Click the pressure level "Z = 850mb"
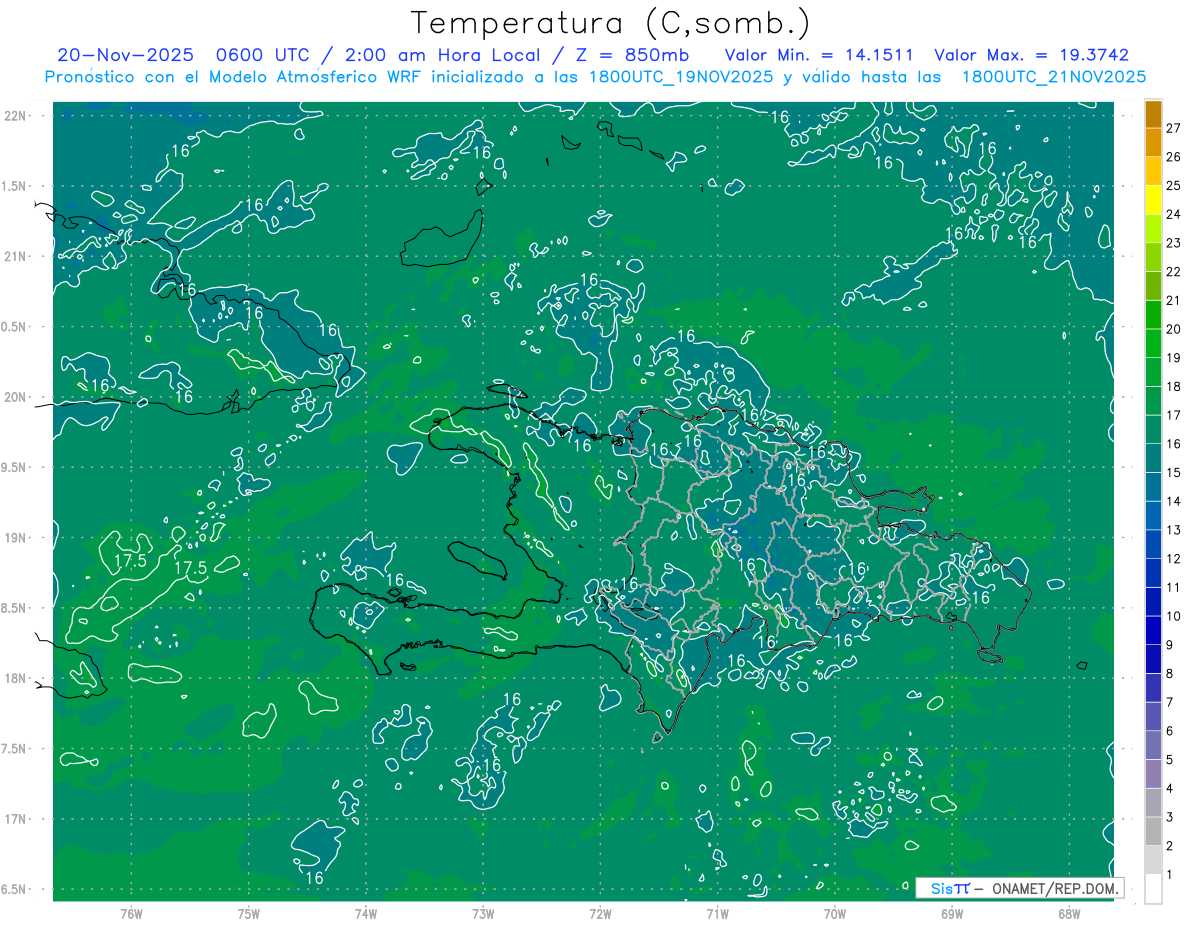Image resolution: width=1200 pixels, height=927 pixels. click(x=630, y=55)
